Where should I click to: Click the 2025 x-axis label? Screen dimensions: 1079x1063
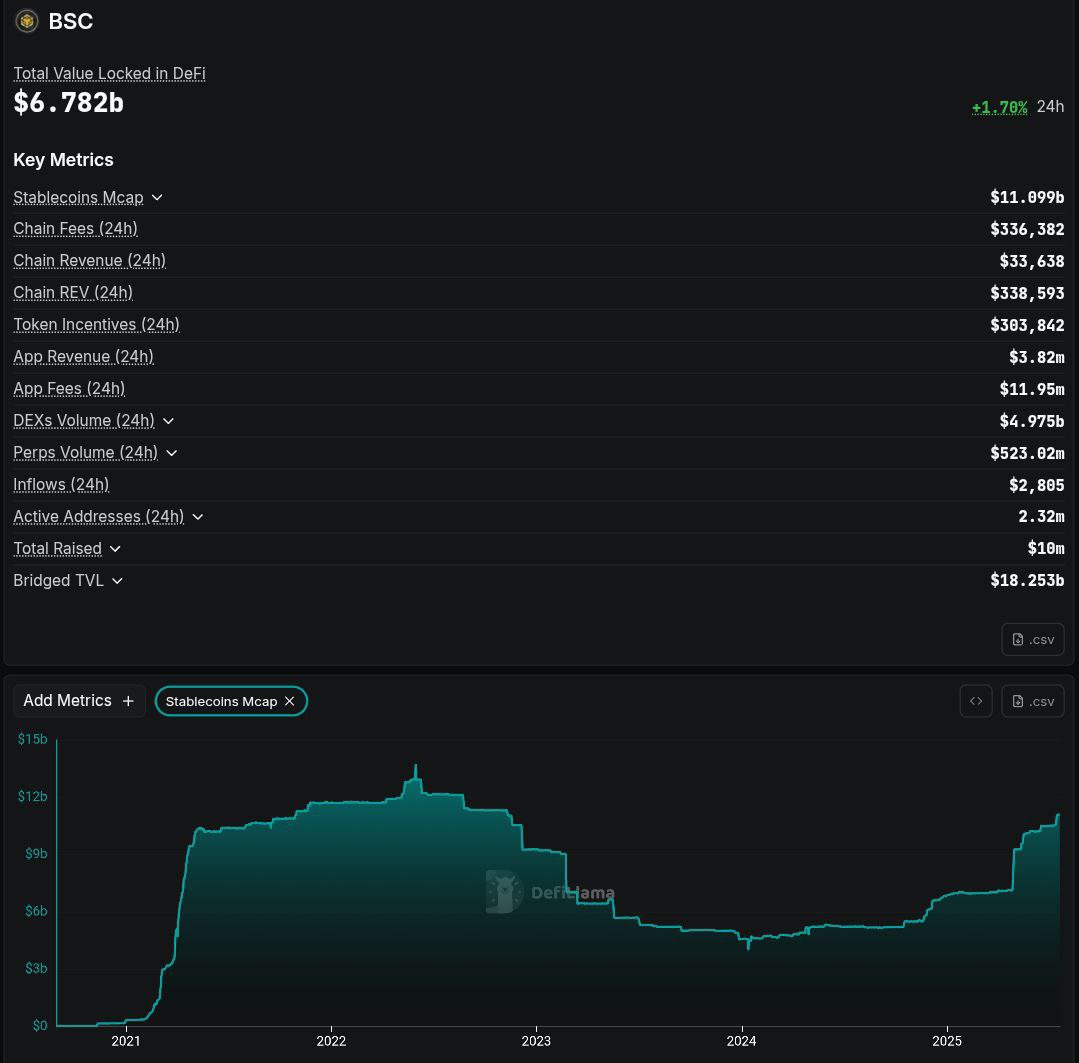947,1041
